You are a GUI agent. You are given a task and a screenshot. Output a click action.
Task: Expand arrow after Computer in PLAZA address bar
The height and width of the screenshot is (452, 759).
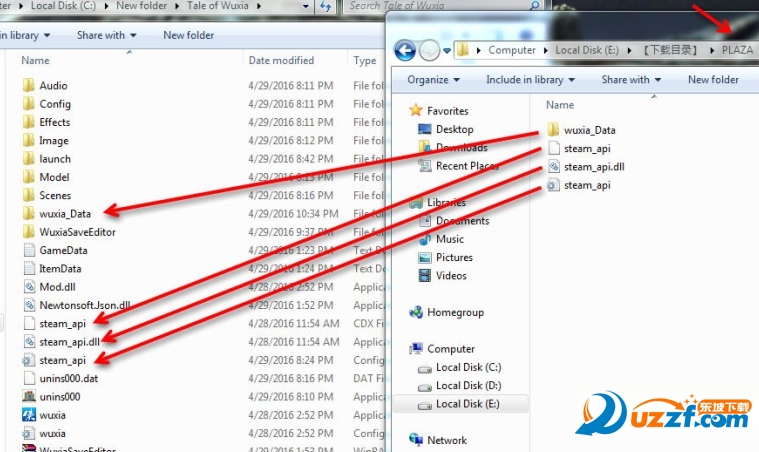tap(546, 50)
